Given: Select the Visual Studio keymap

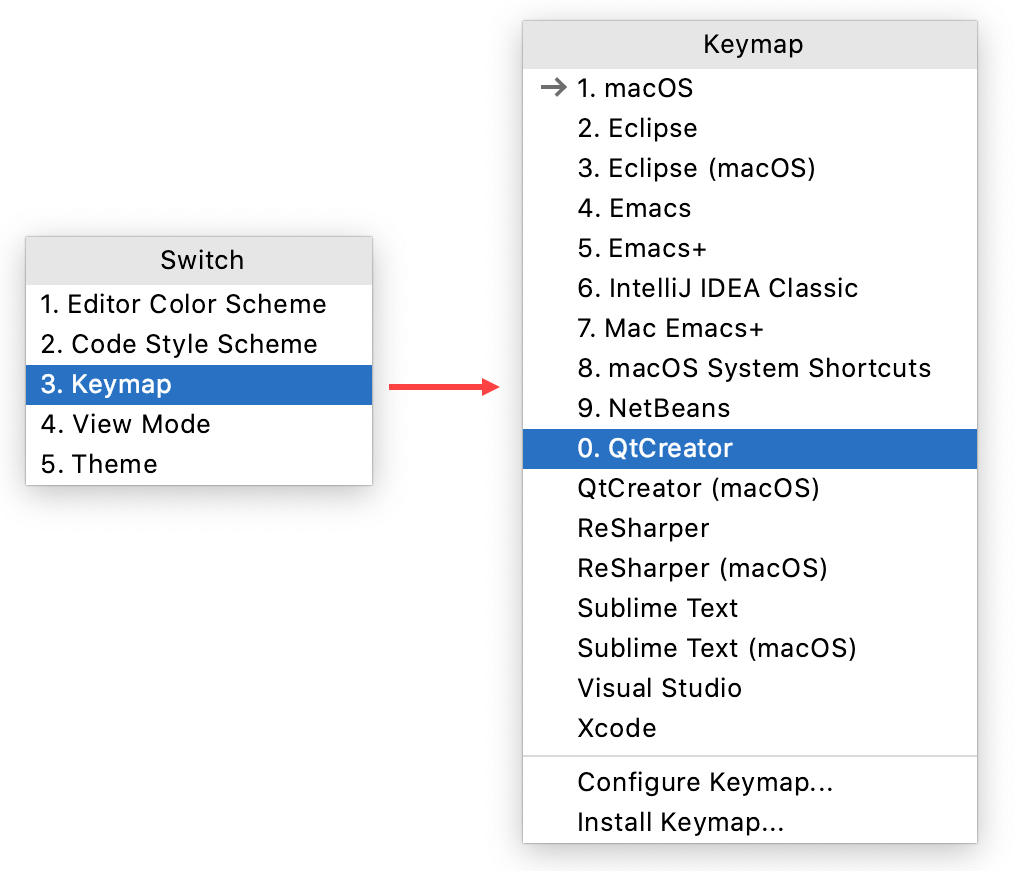Looking at the screenshot, I should [x=659, y=688].
